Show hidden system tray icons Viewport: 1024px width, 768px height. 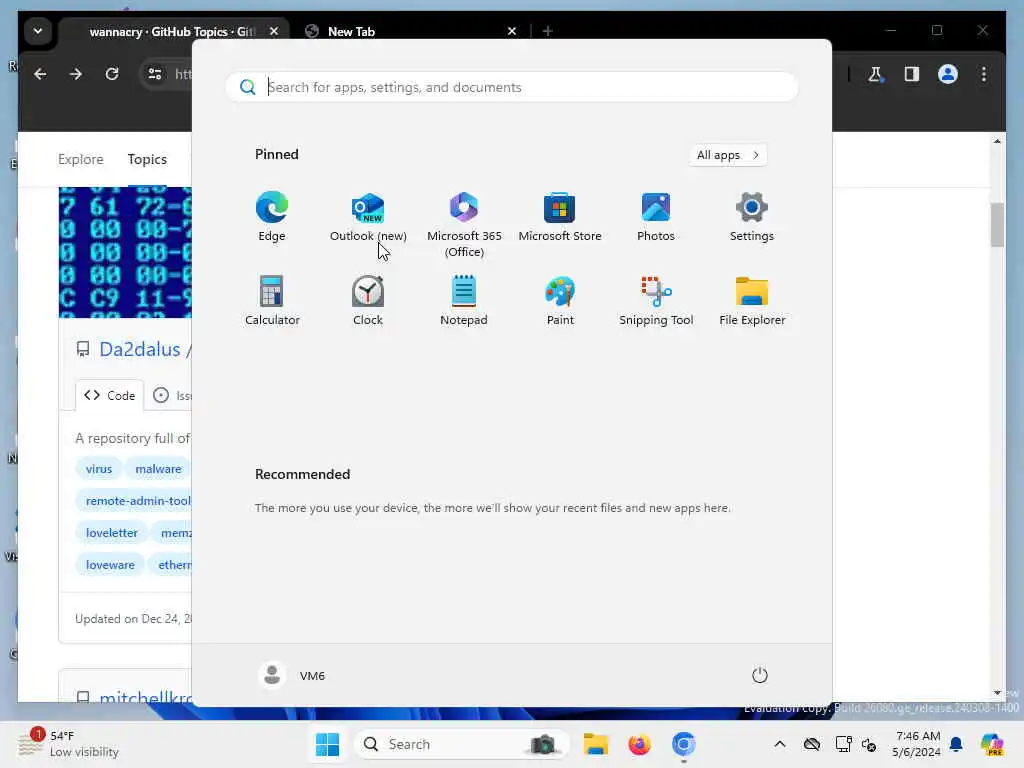coord(780,744)
